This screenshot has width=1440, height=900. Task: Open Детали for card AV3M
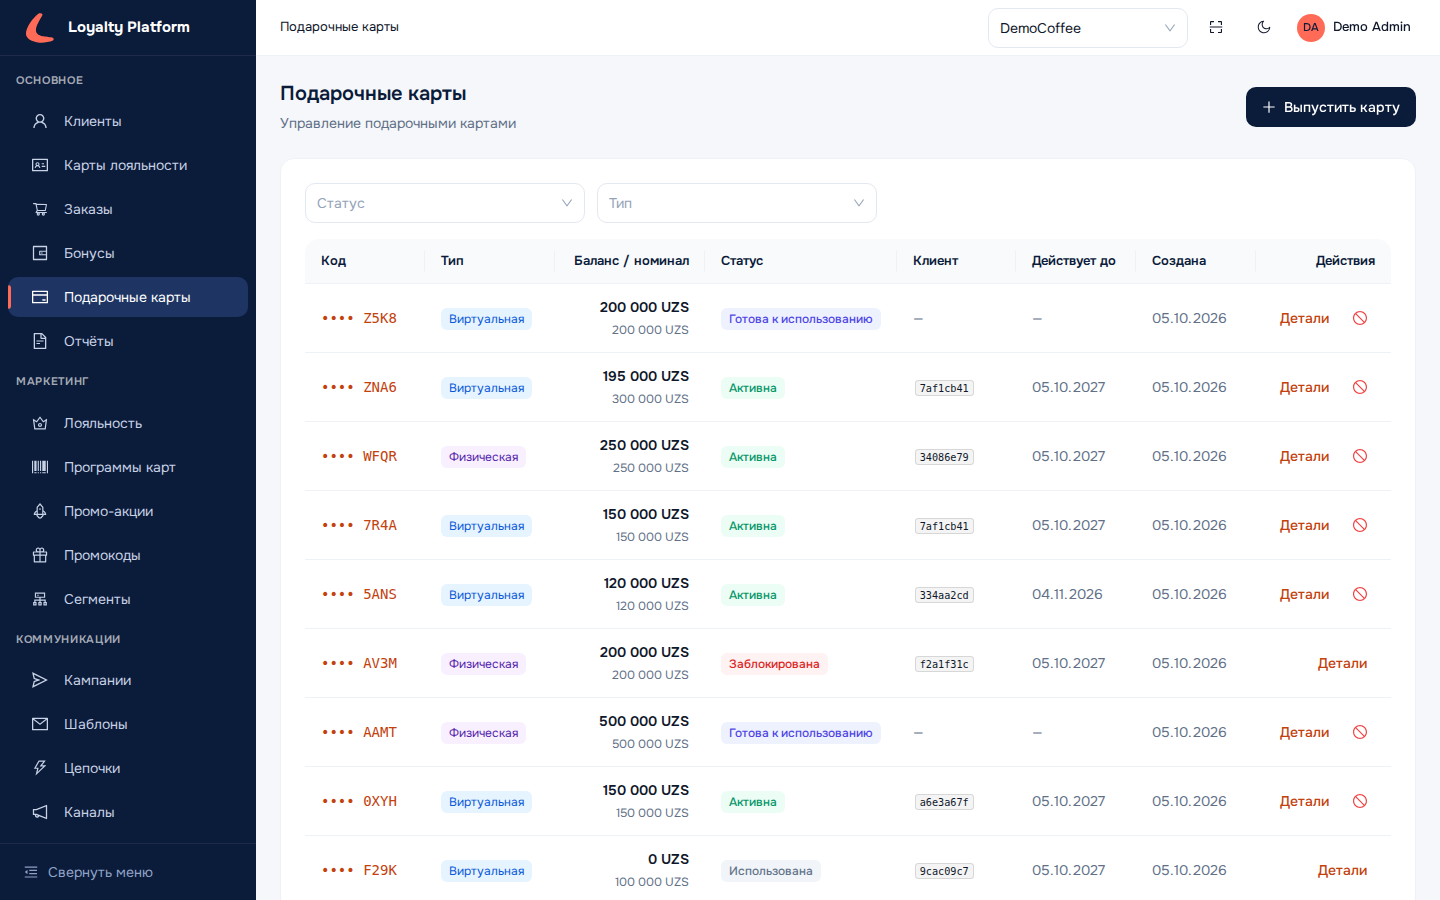pyautogui.click(x=1342, y=663)
